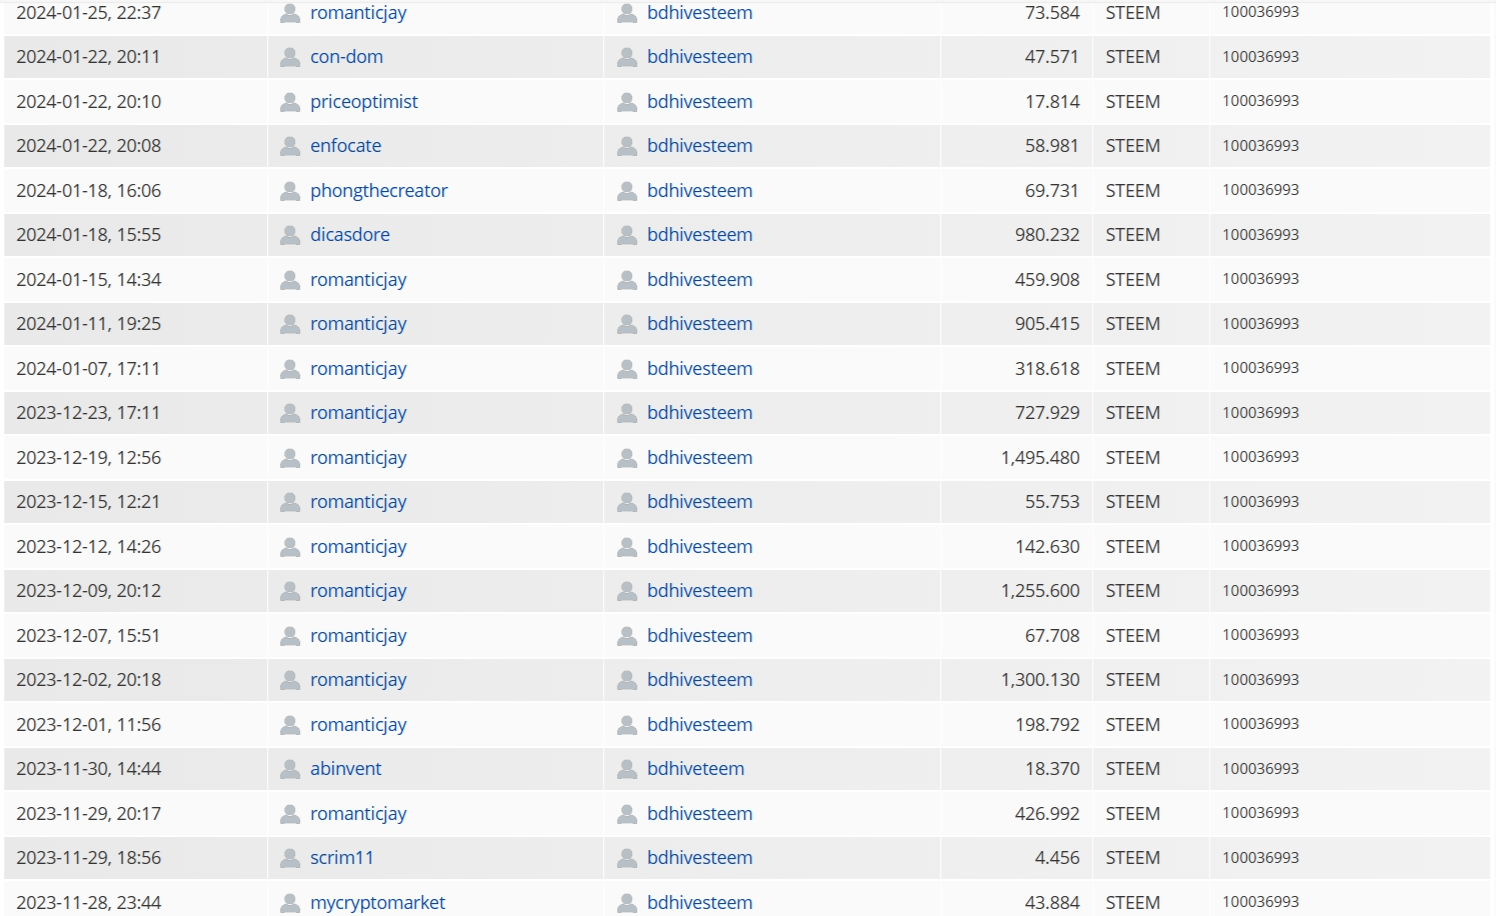Select memo 100036993 in the 318.618 row

pos(1260,368)
